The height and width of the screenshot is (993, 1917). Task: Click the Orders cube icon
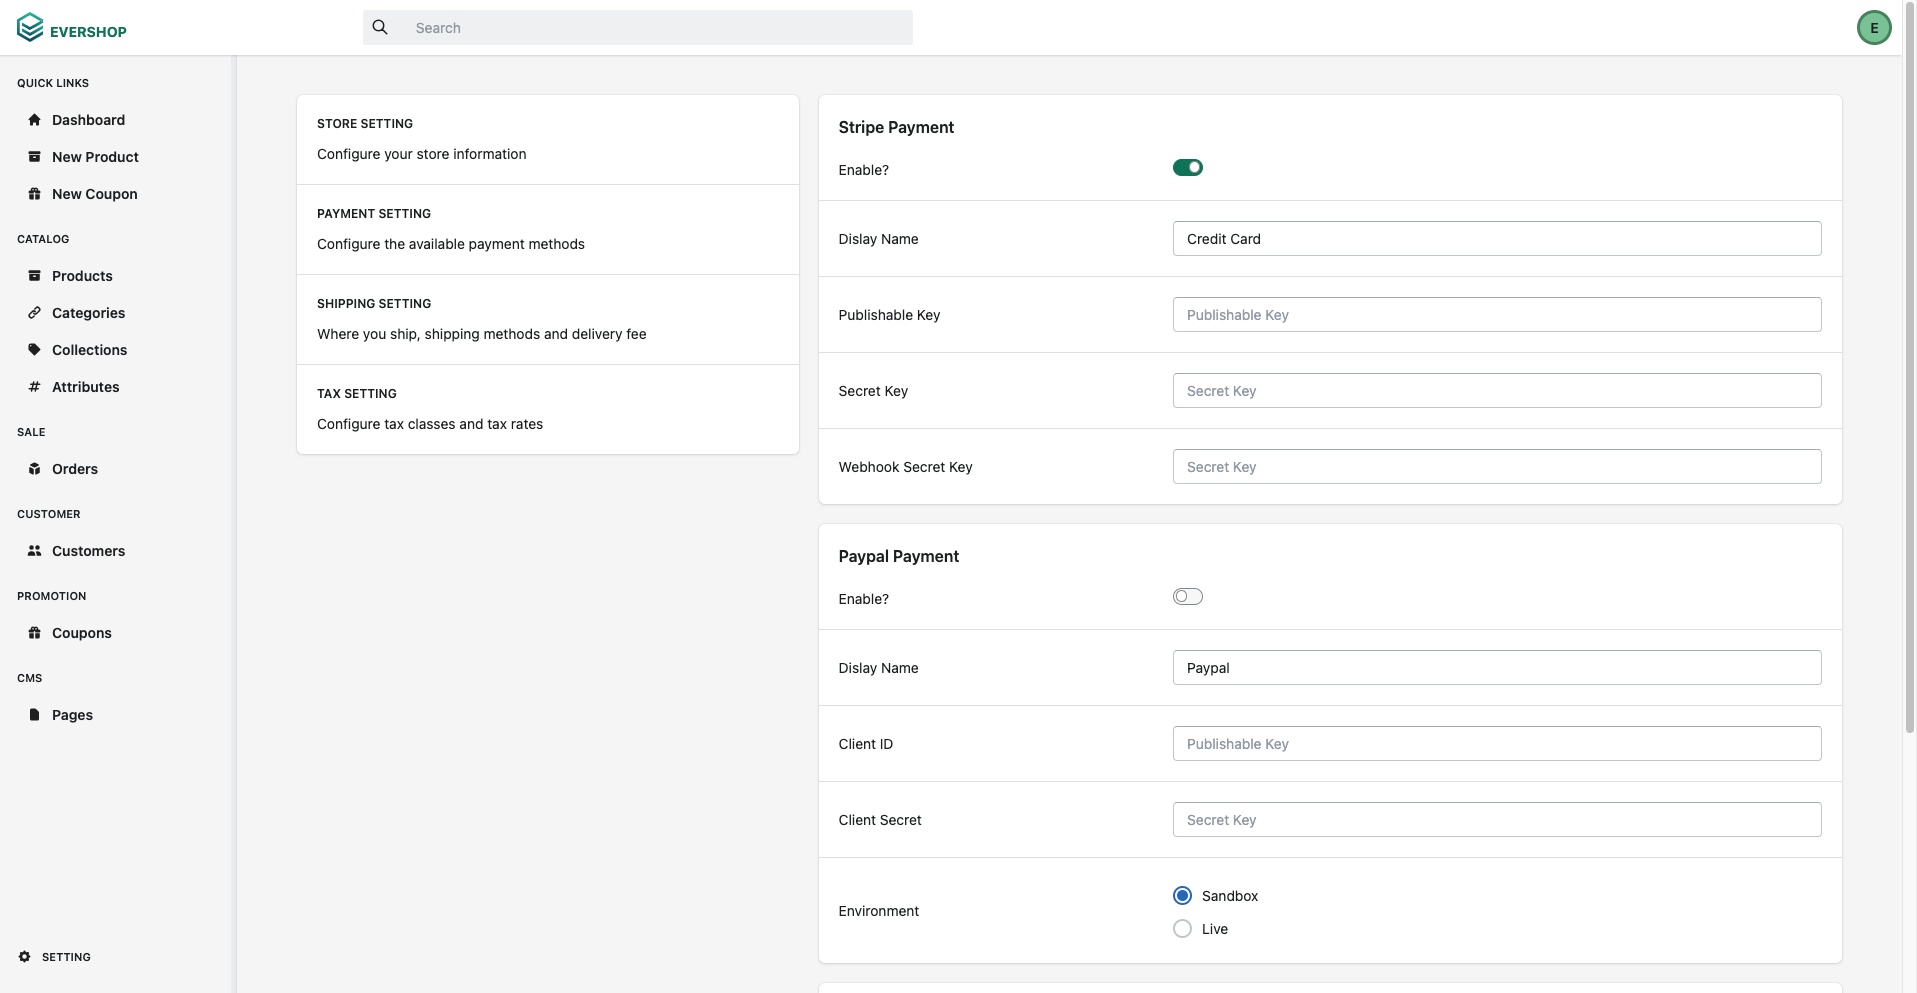click(x=34, y=469)
